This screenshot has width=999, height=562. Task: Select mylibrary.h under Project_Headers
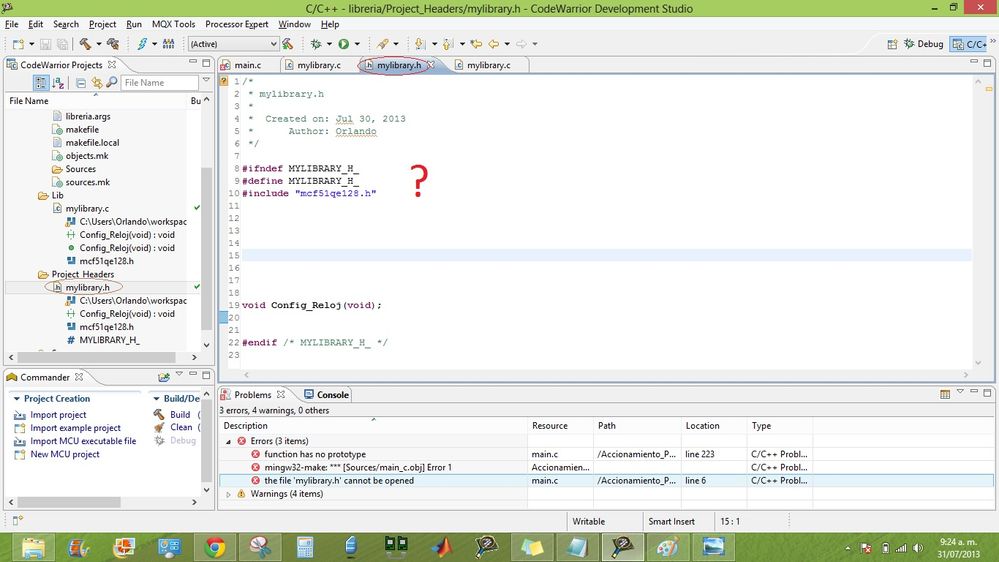coord(87,287)
